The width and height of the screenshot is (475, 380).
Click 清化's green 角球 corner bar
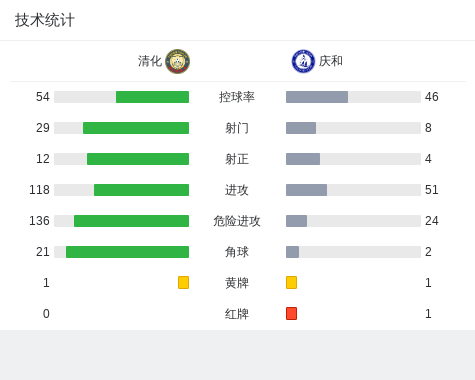(127, 252)
